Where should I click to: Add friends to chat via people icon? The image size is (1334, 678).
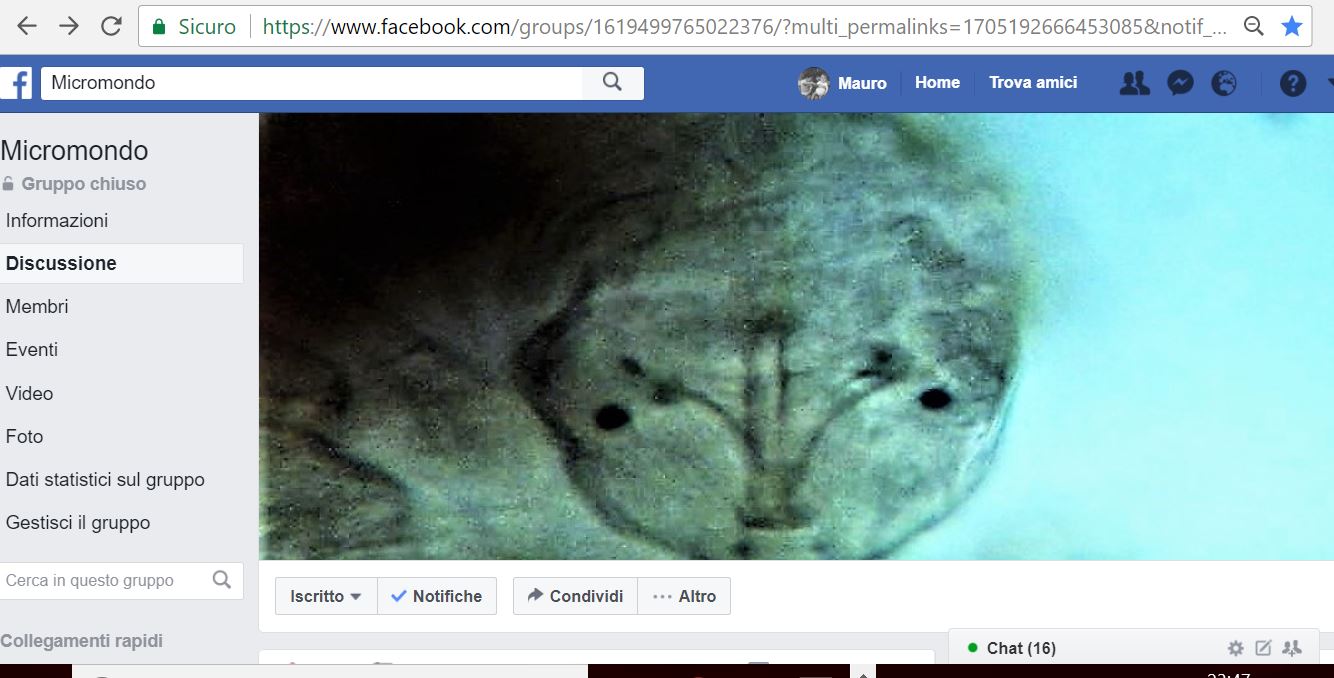(x=1292, y=648)
